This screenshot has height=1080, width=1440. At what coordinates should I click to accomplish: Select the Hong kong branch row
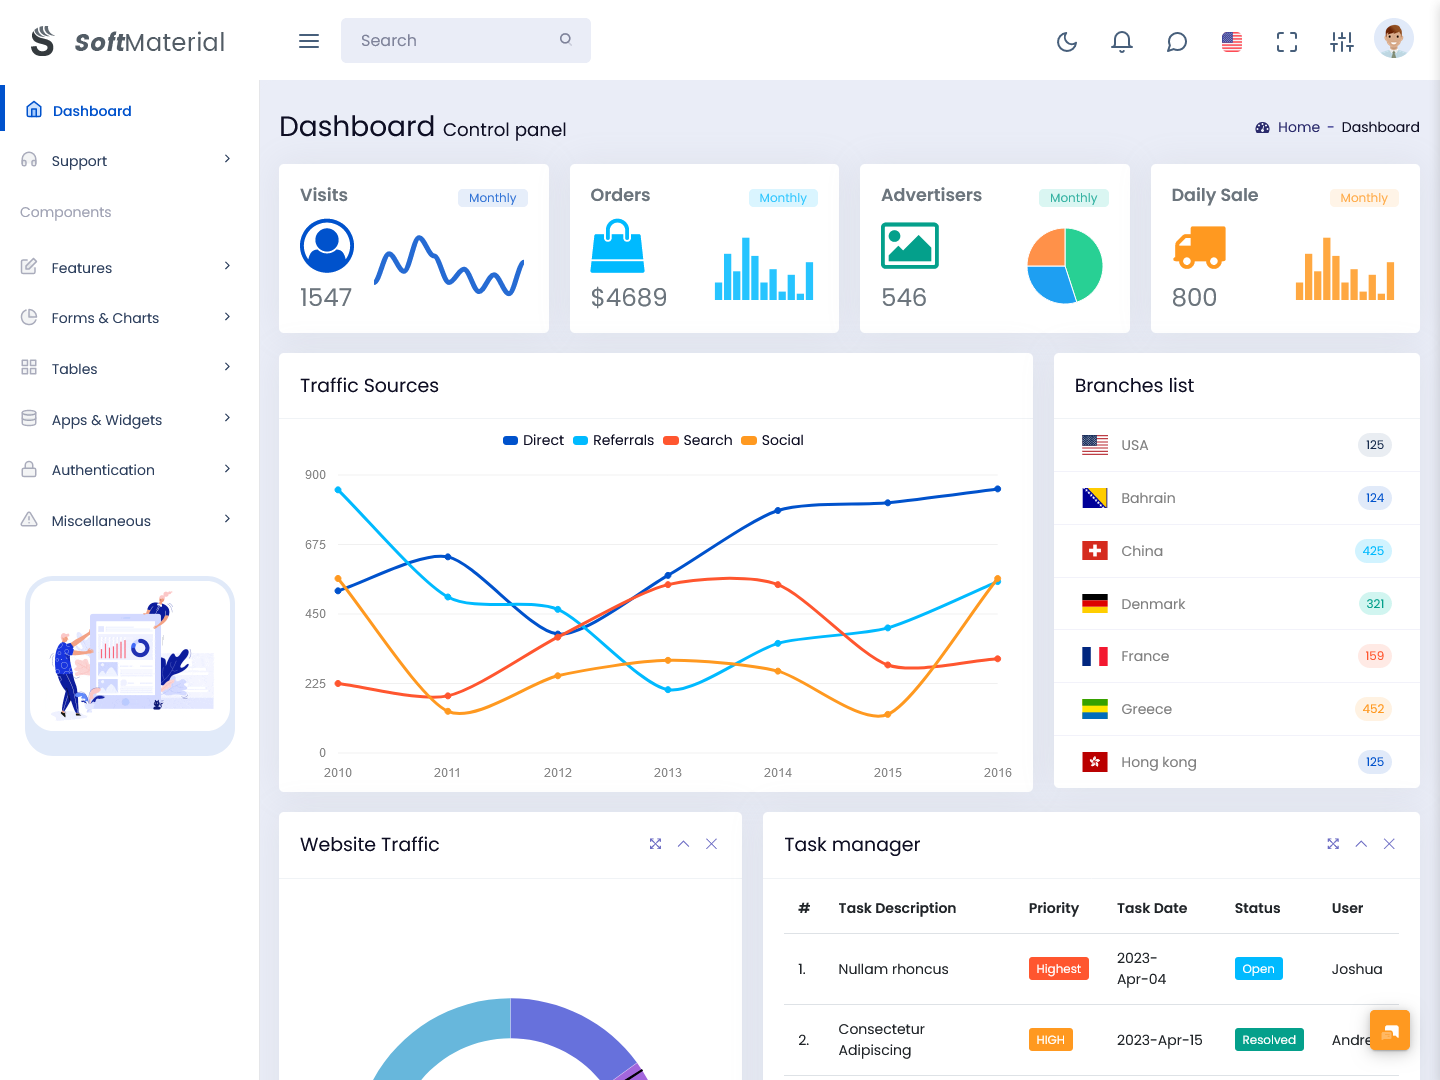click(x=1237, y=762)
